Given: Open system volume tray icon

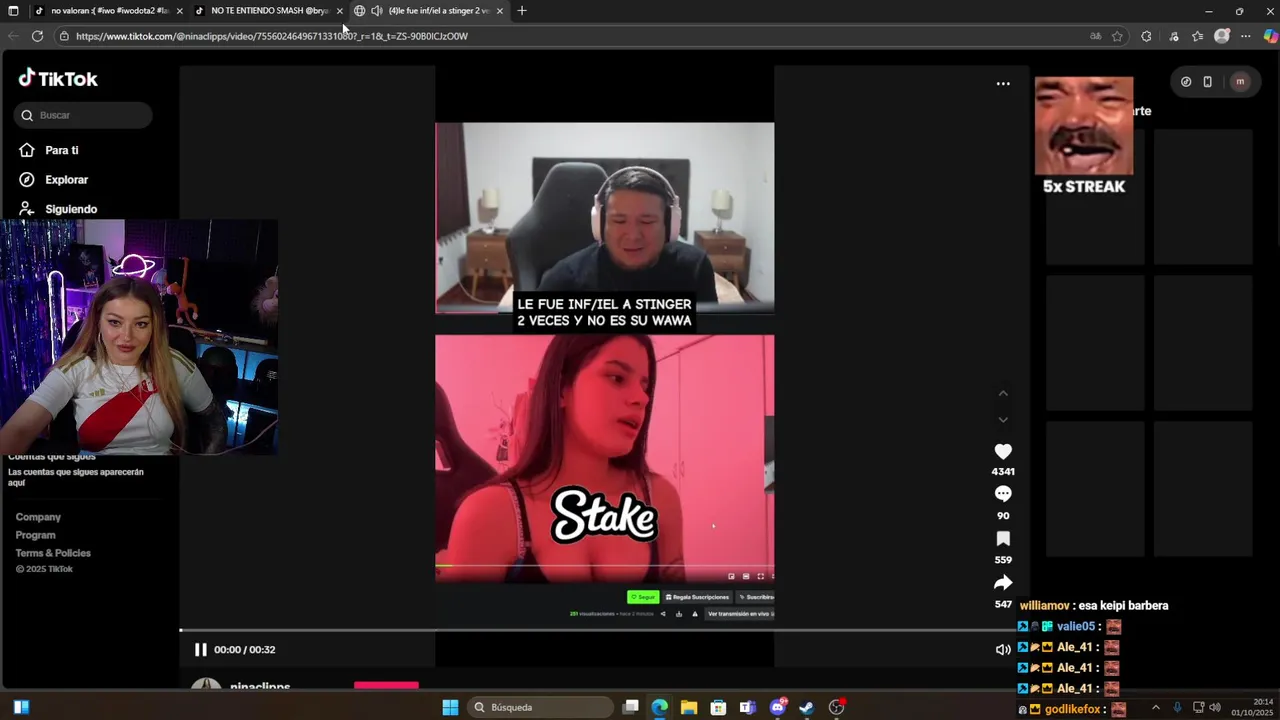Looking at the screenshot, I should [x=1215, y=708].
